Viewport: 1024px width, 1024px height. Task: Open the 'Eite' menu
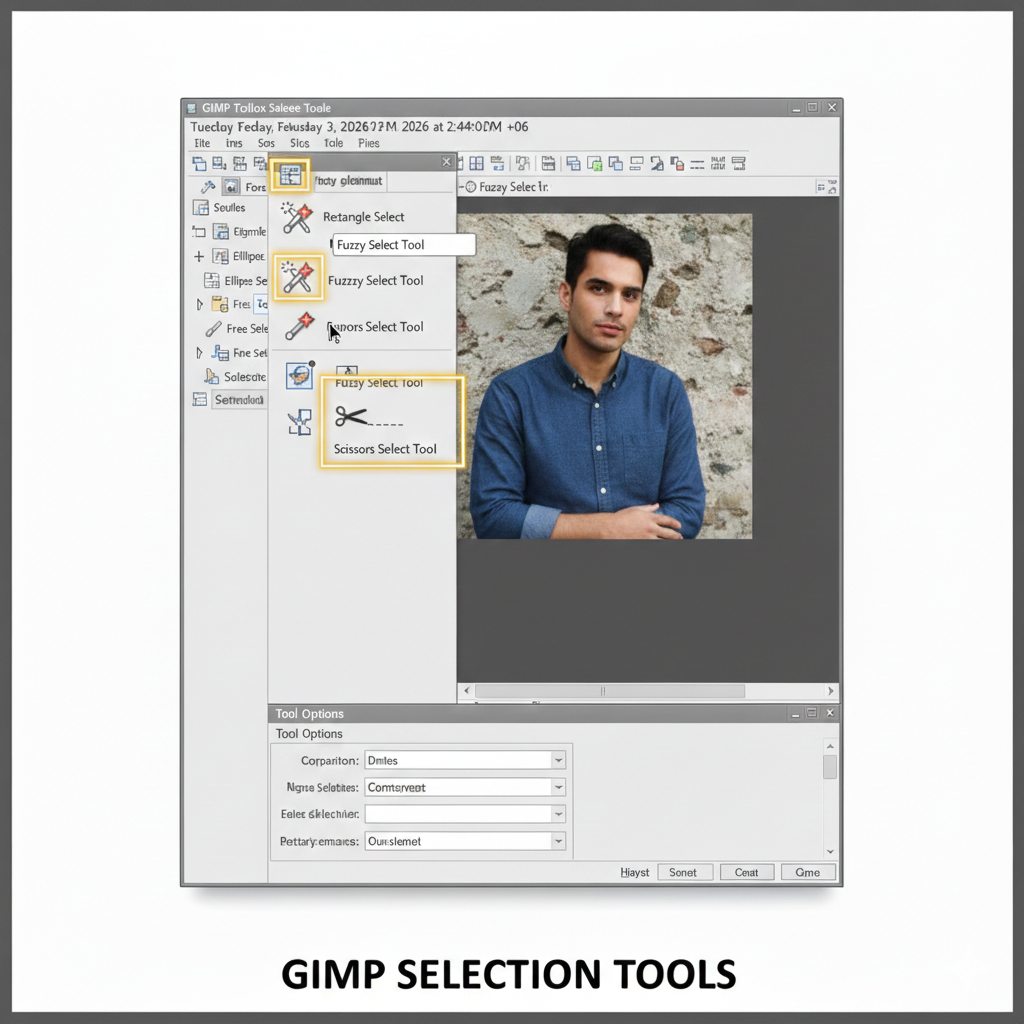(202, 143)
